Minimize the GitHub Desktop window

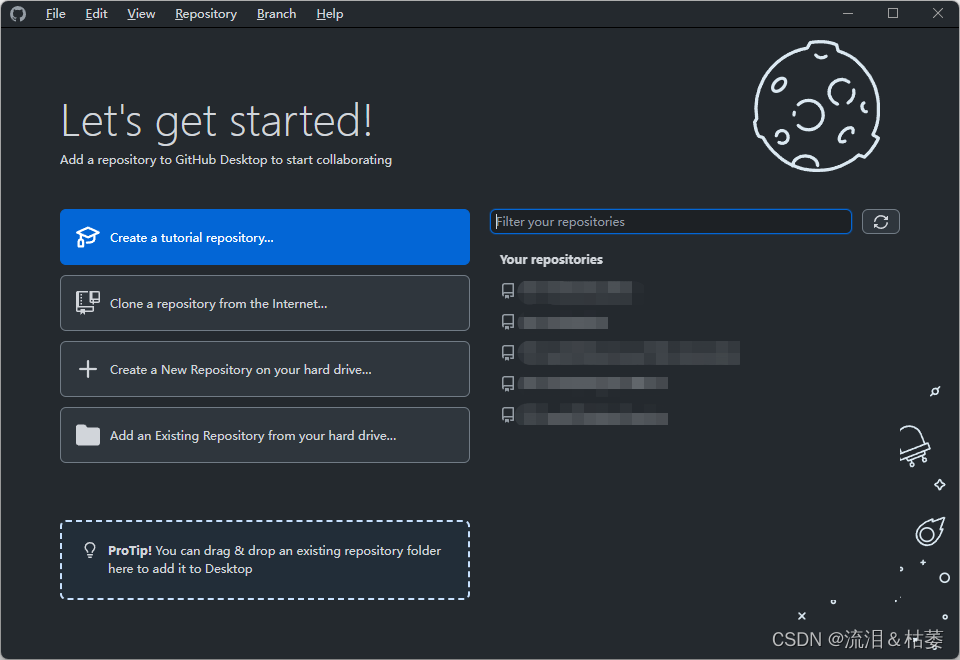click(848, 13)
